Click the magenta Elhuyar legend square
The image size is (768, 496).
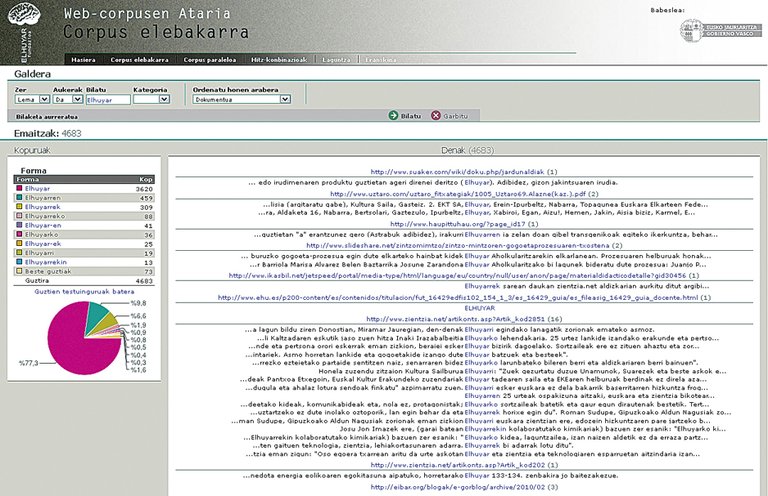(x=17, y=188)
